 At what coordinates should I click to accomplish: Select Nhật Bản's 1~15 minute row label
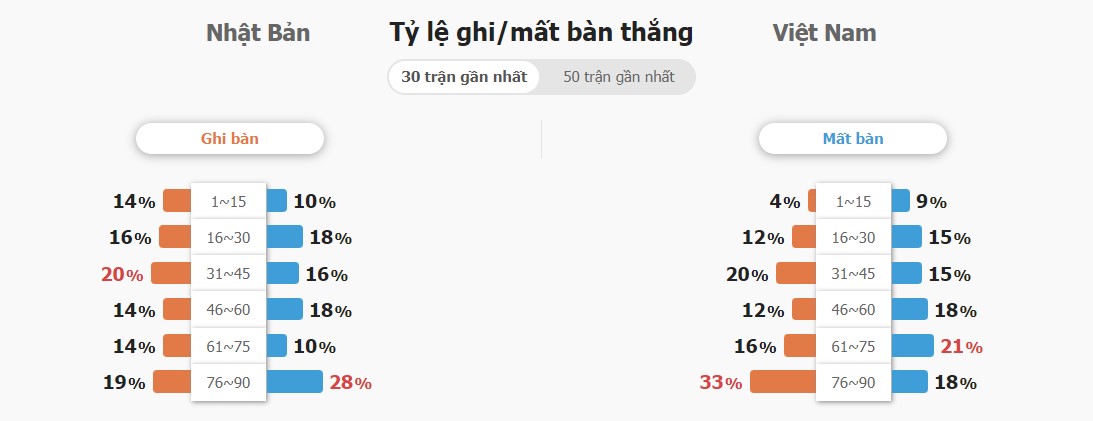(229, 201)
